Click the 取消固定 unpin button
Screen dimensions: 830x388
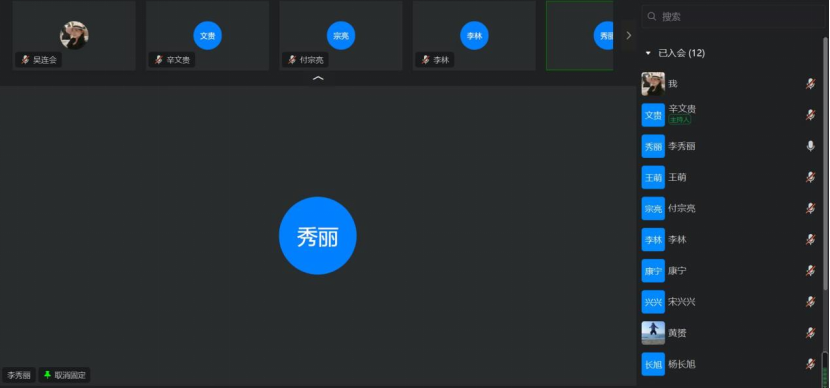click(x=64, y=375)
